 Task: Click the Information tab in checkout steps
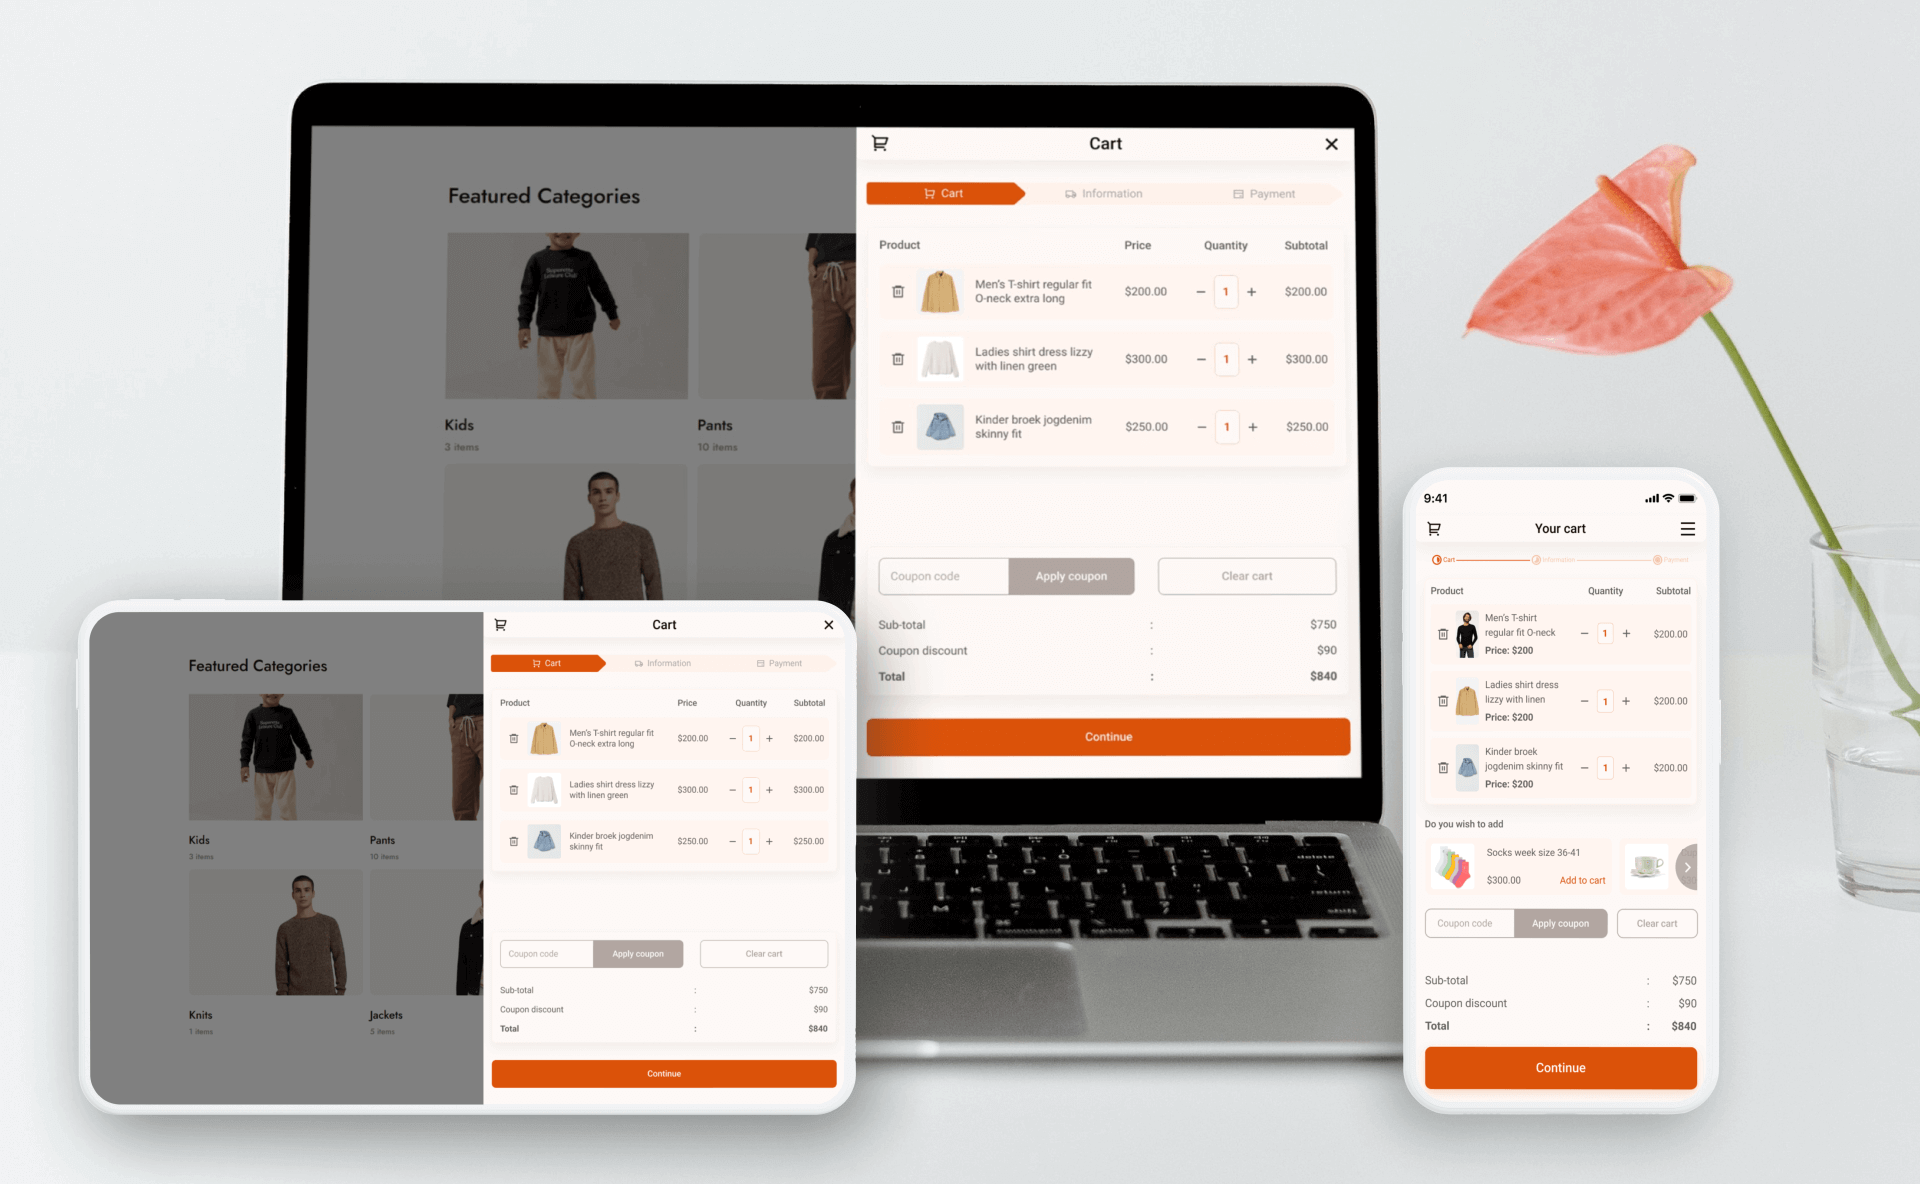[x=1104, y=193]
